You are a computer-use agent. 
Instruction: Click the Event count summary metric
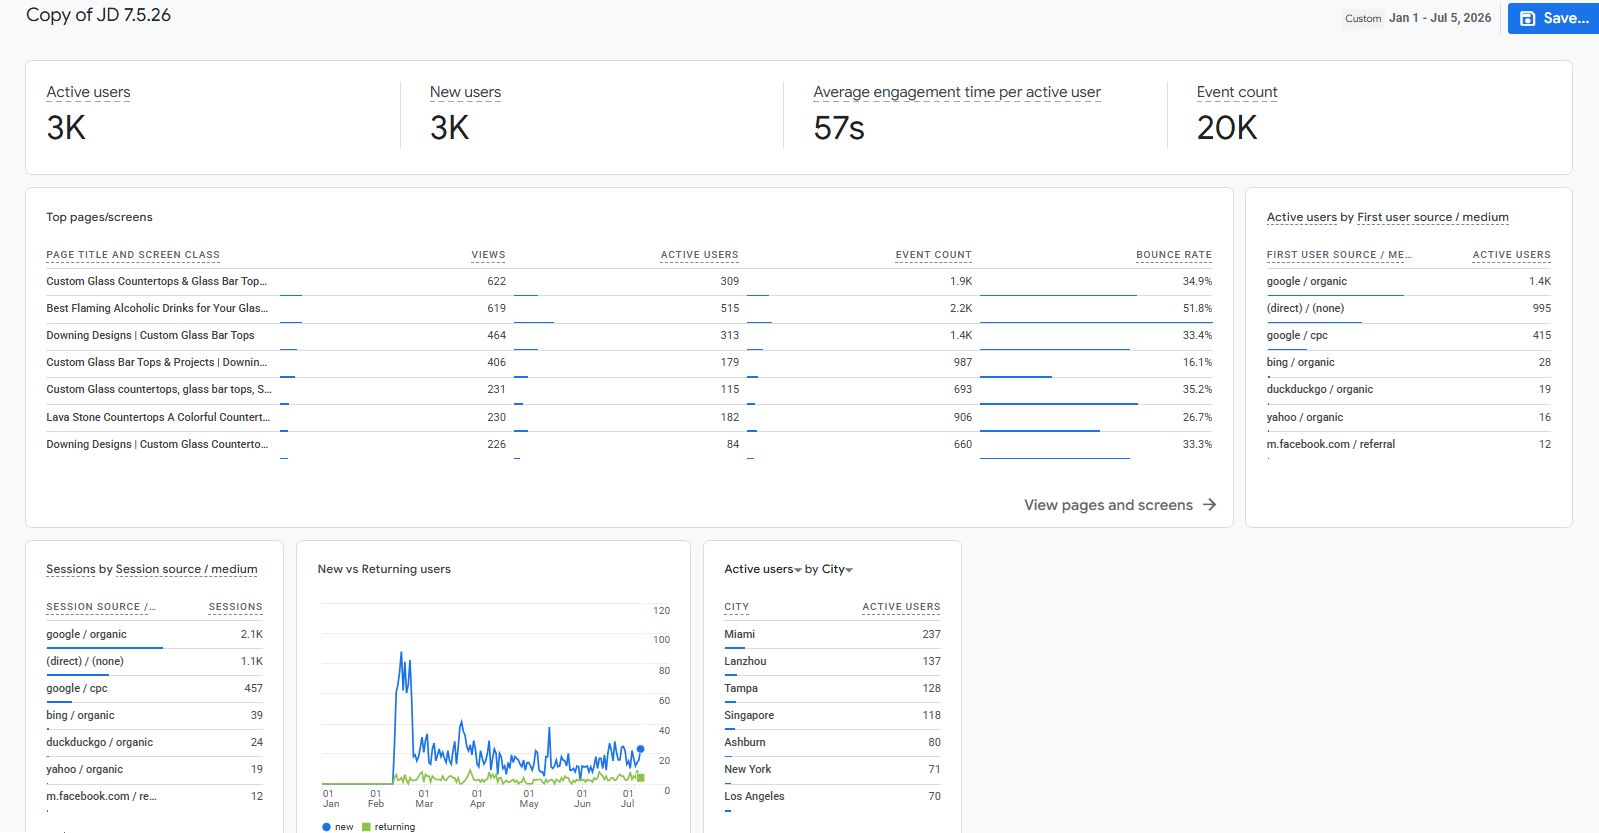point(1237,92)
